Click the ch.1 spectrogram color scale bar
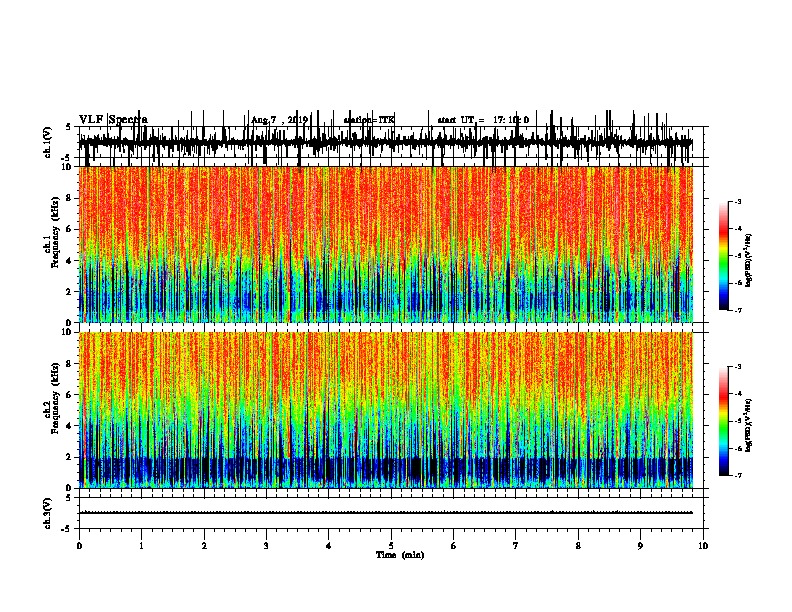The width and height of the screenshot is (792, 612). click(x=724, y=256)
